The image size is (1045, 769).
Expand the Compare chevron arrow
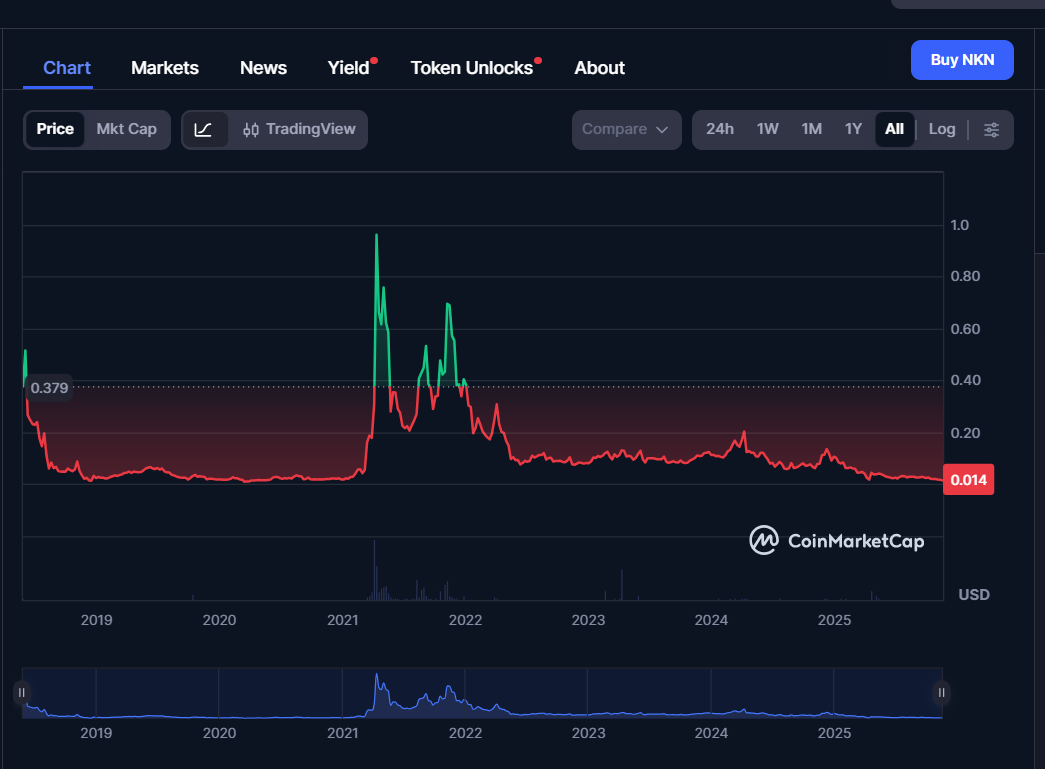pos(661,130)
